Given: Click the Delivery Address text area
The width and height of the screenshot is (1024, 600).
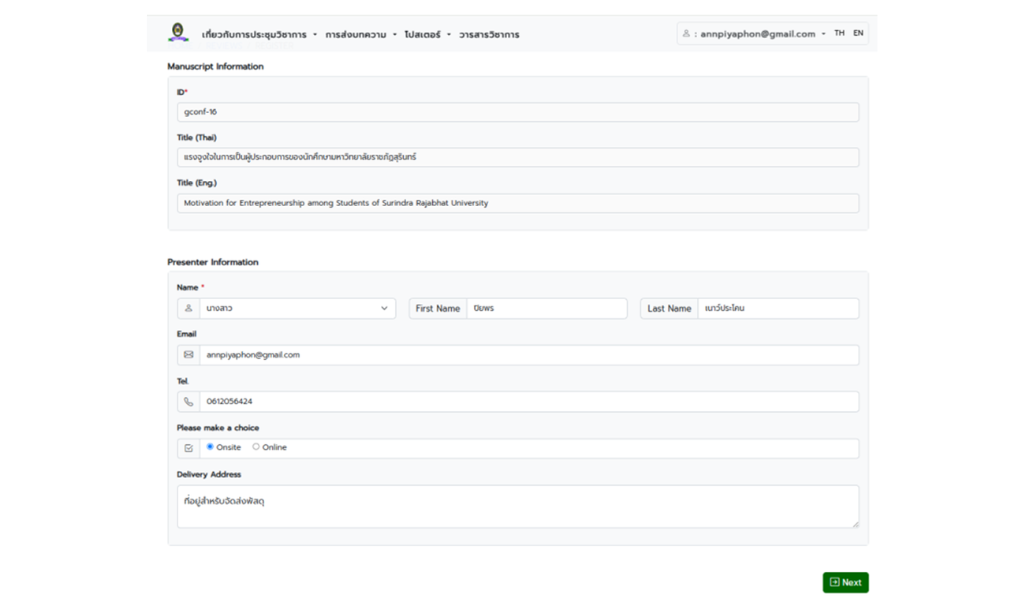Looking at the screenshot, I should [x=518, y=506].
